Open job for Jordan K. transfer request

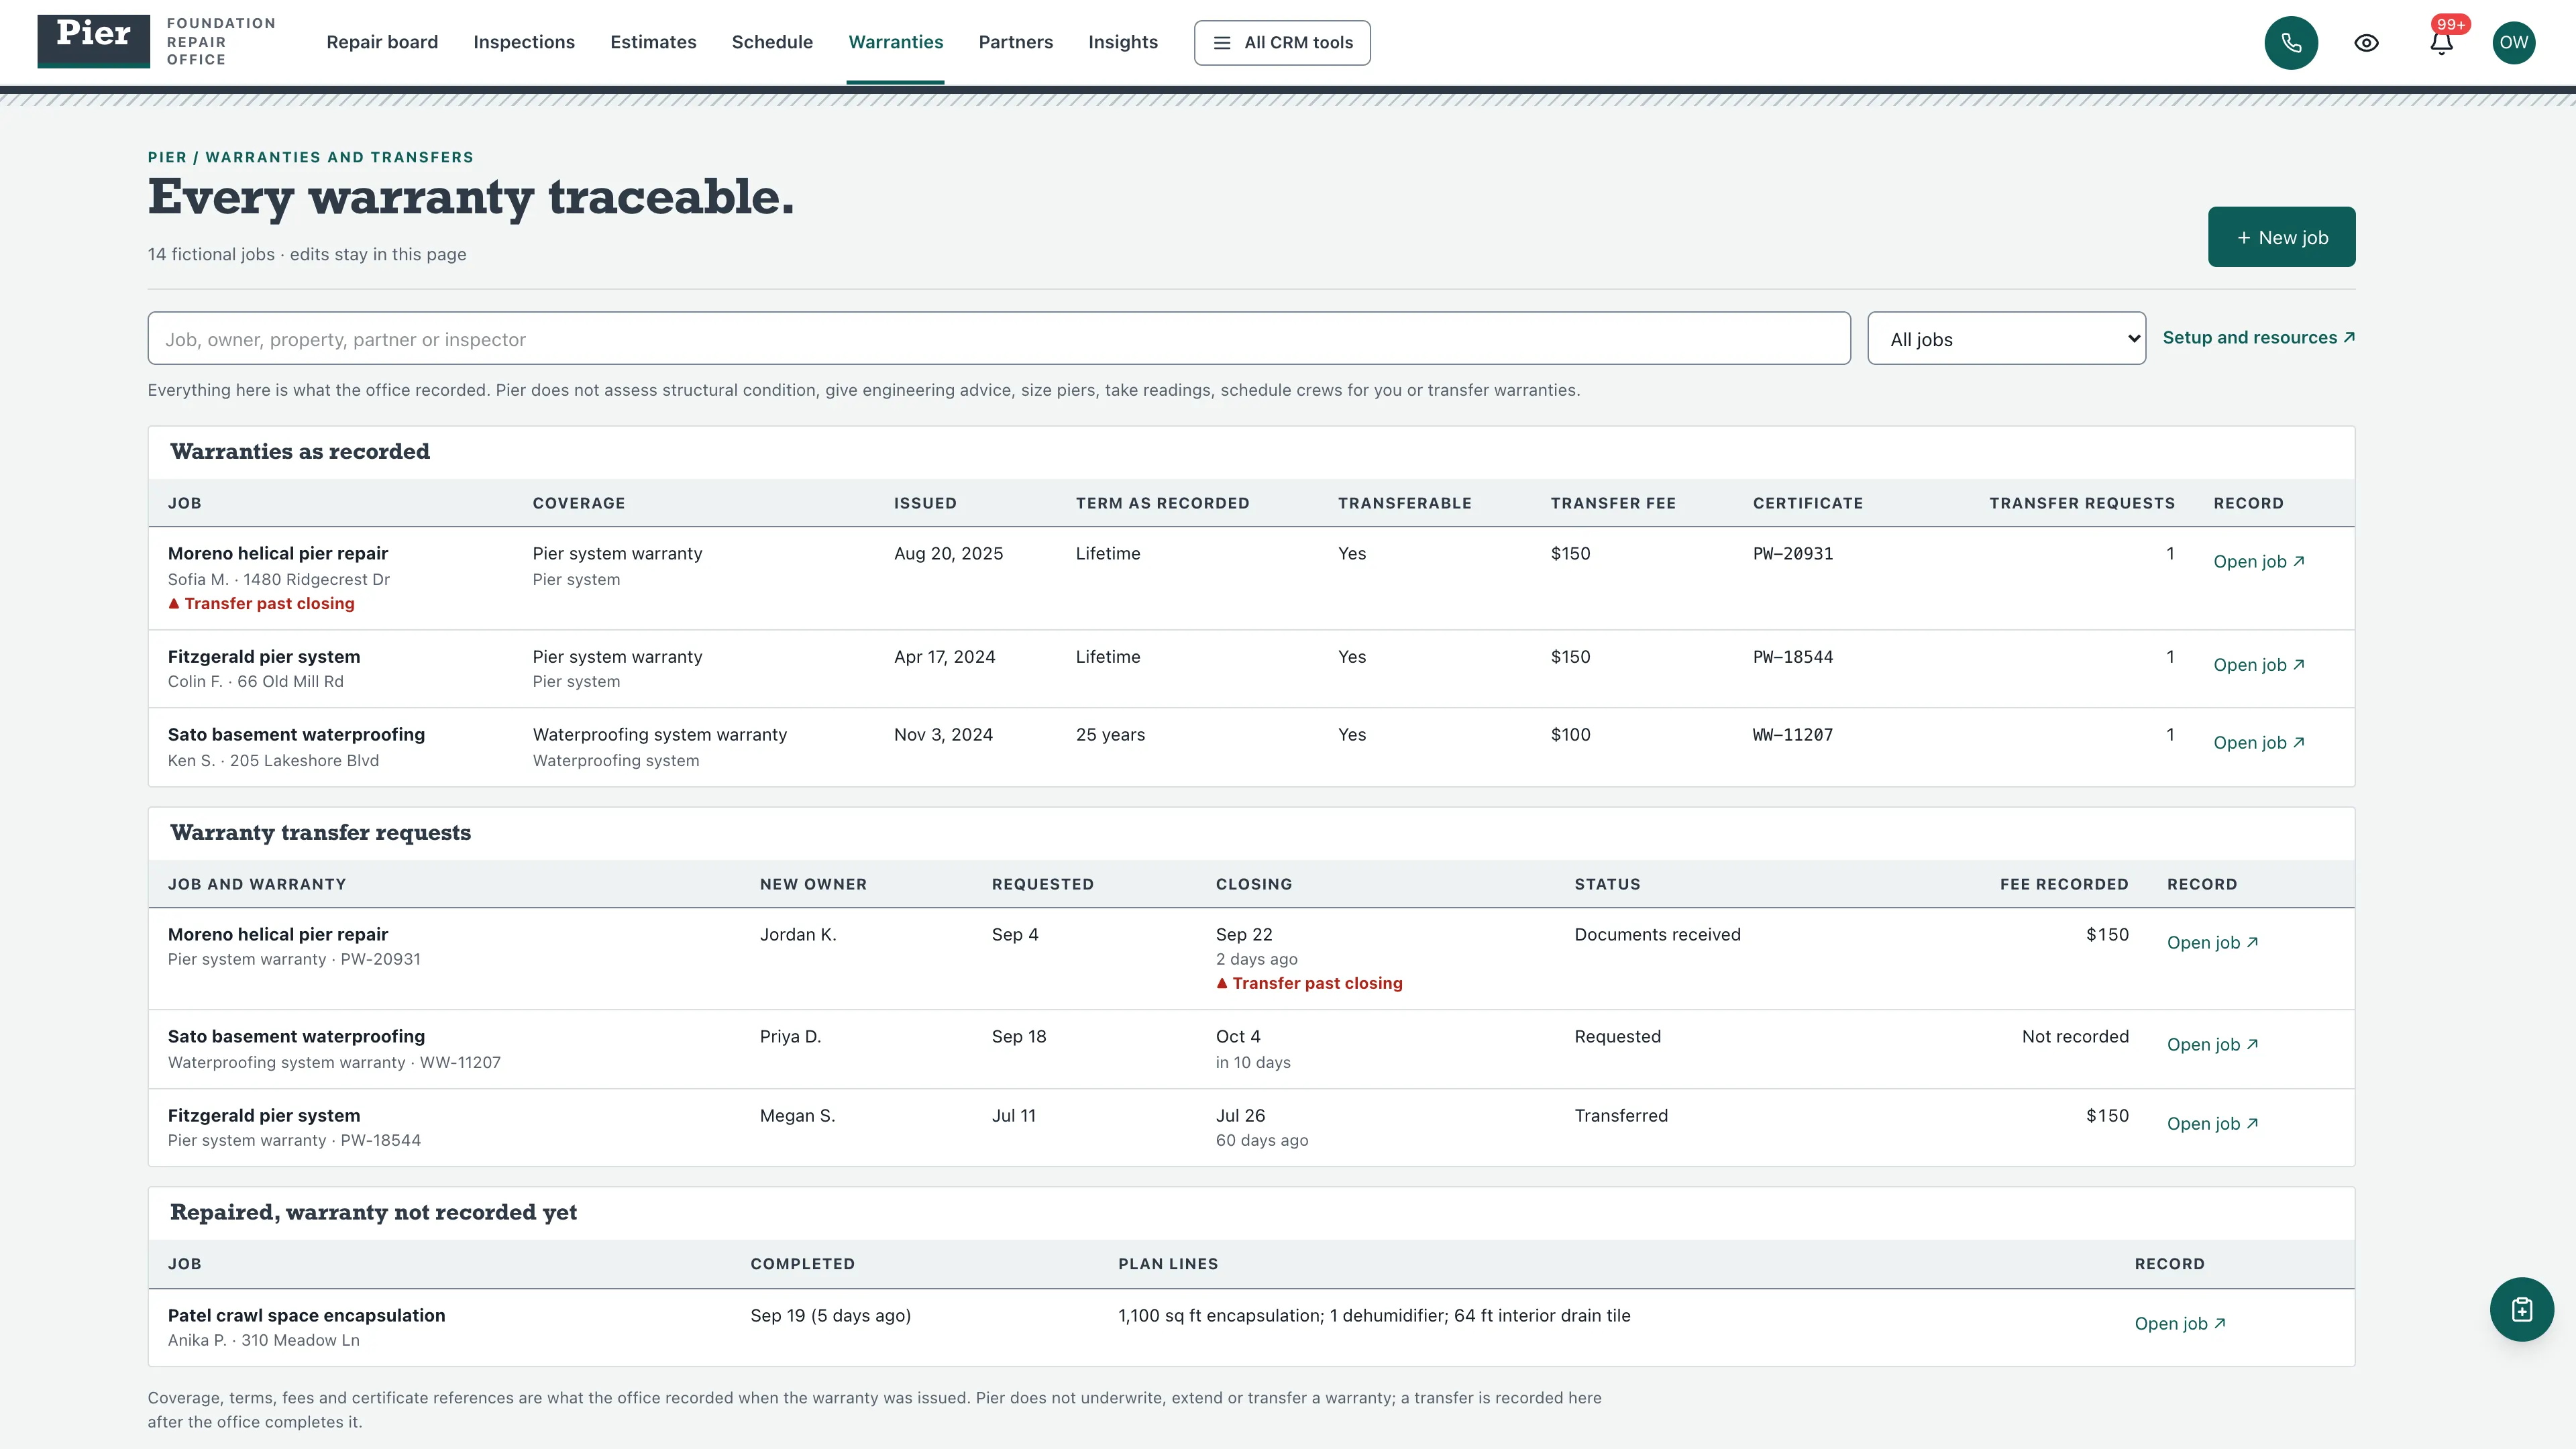click(2212, 943)
